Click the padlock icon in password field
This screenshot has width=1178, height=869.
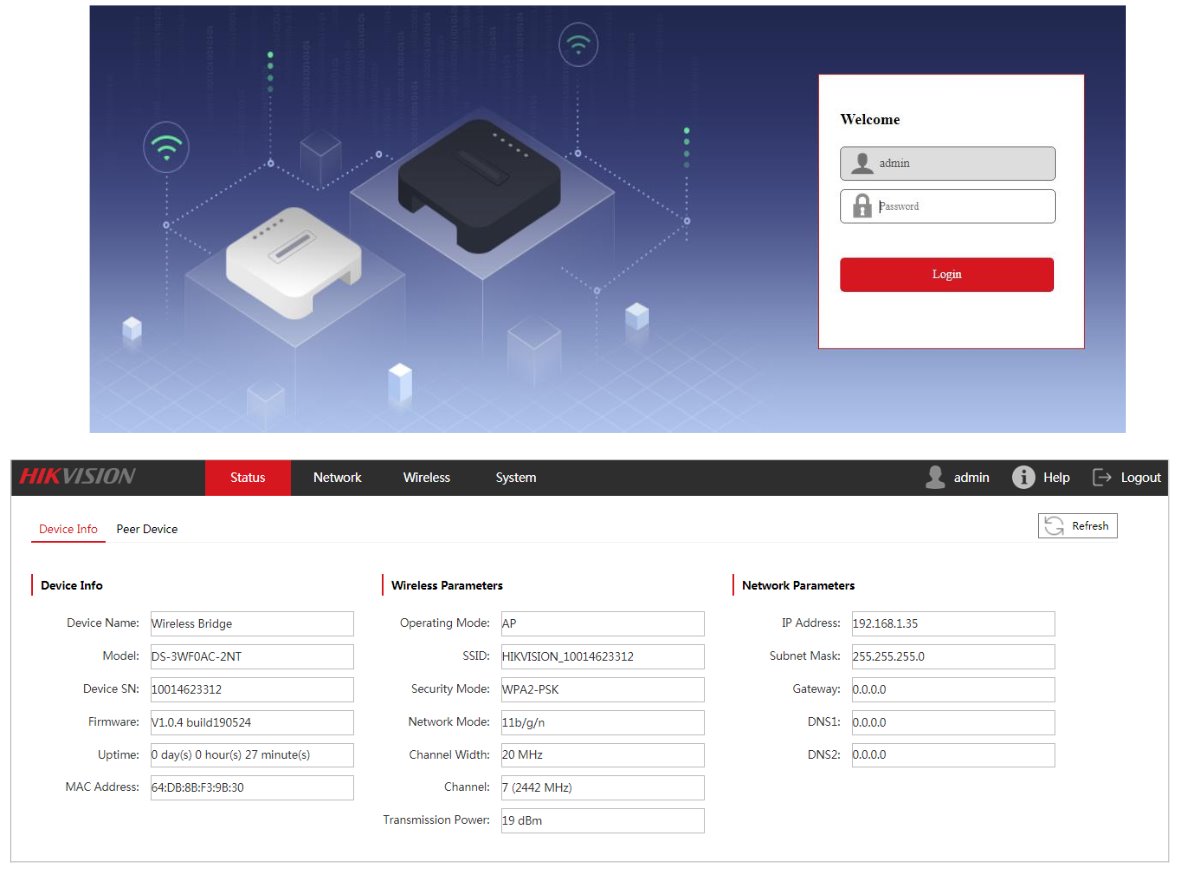(861, 206)
